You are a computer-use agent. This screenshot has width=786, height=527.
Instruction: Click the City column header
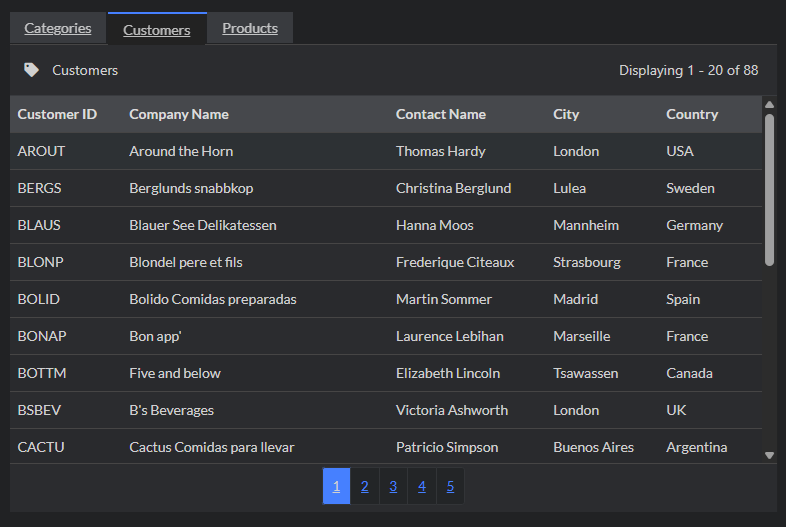click(x=566, y=114)
